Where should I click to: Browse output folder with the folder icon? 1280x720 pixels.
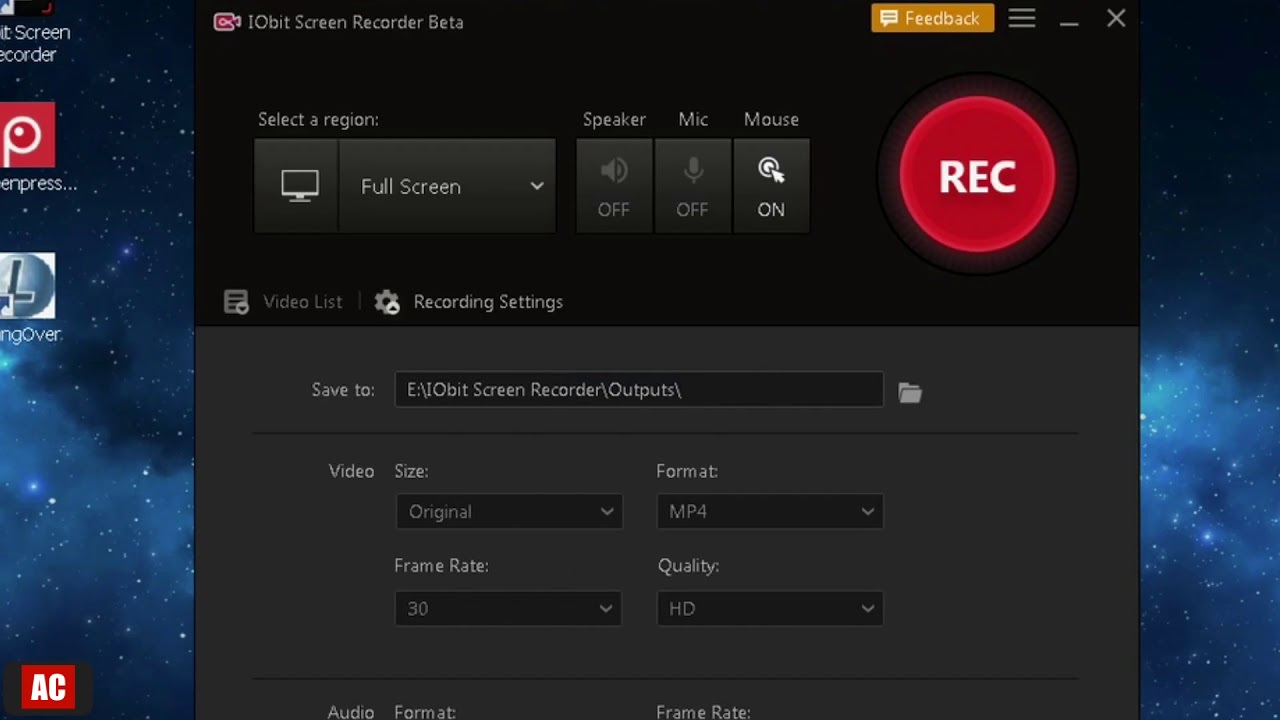coord(909,392)
